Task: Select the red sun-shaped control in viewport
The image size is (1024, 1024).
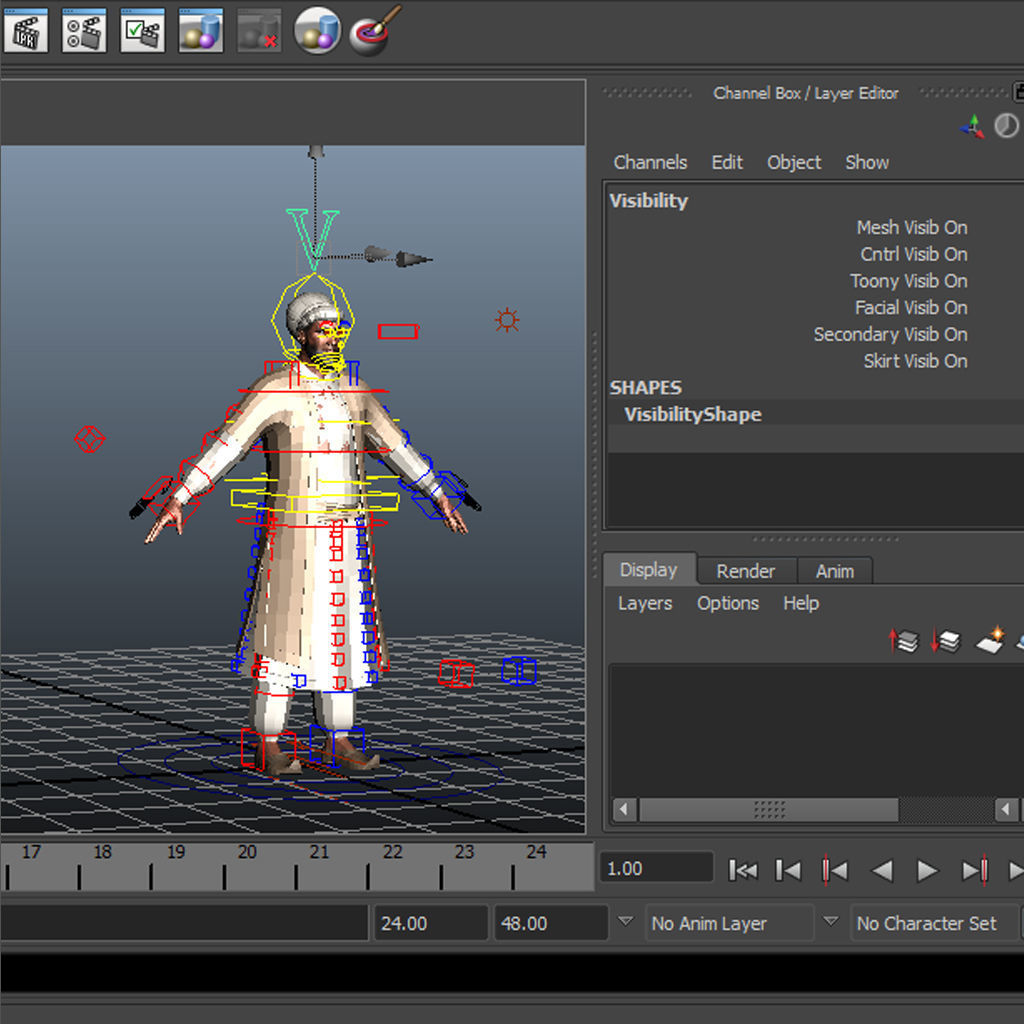Action: click(507, 320)
